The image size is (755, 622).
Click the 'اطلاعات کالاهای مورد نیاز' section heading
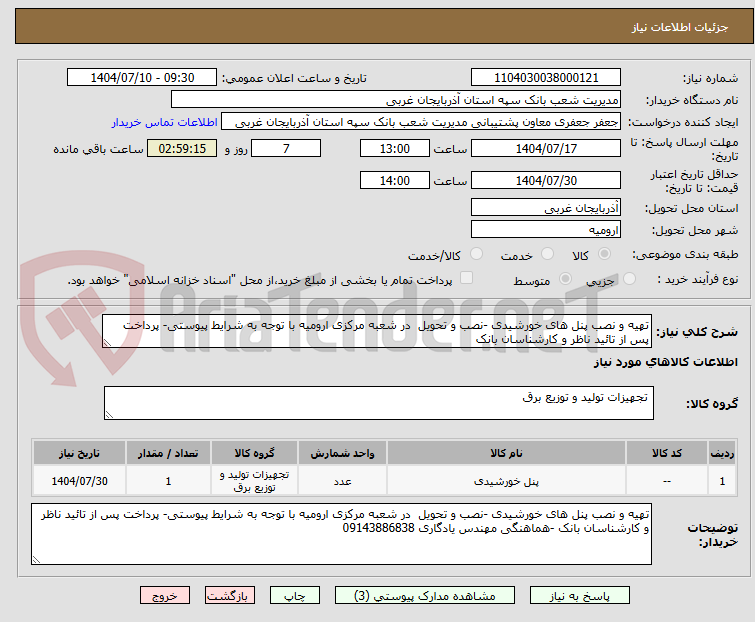[665, 362]
